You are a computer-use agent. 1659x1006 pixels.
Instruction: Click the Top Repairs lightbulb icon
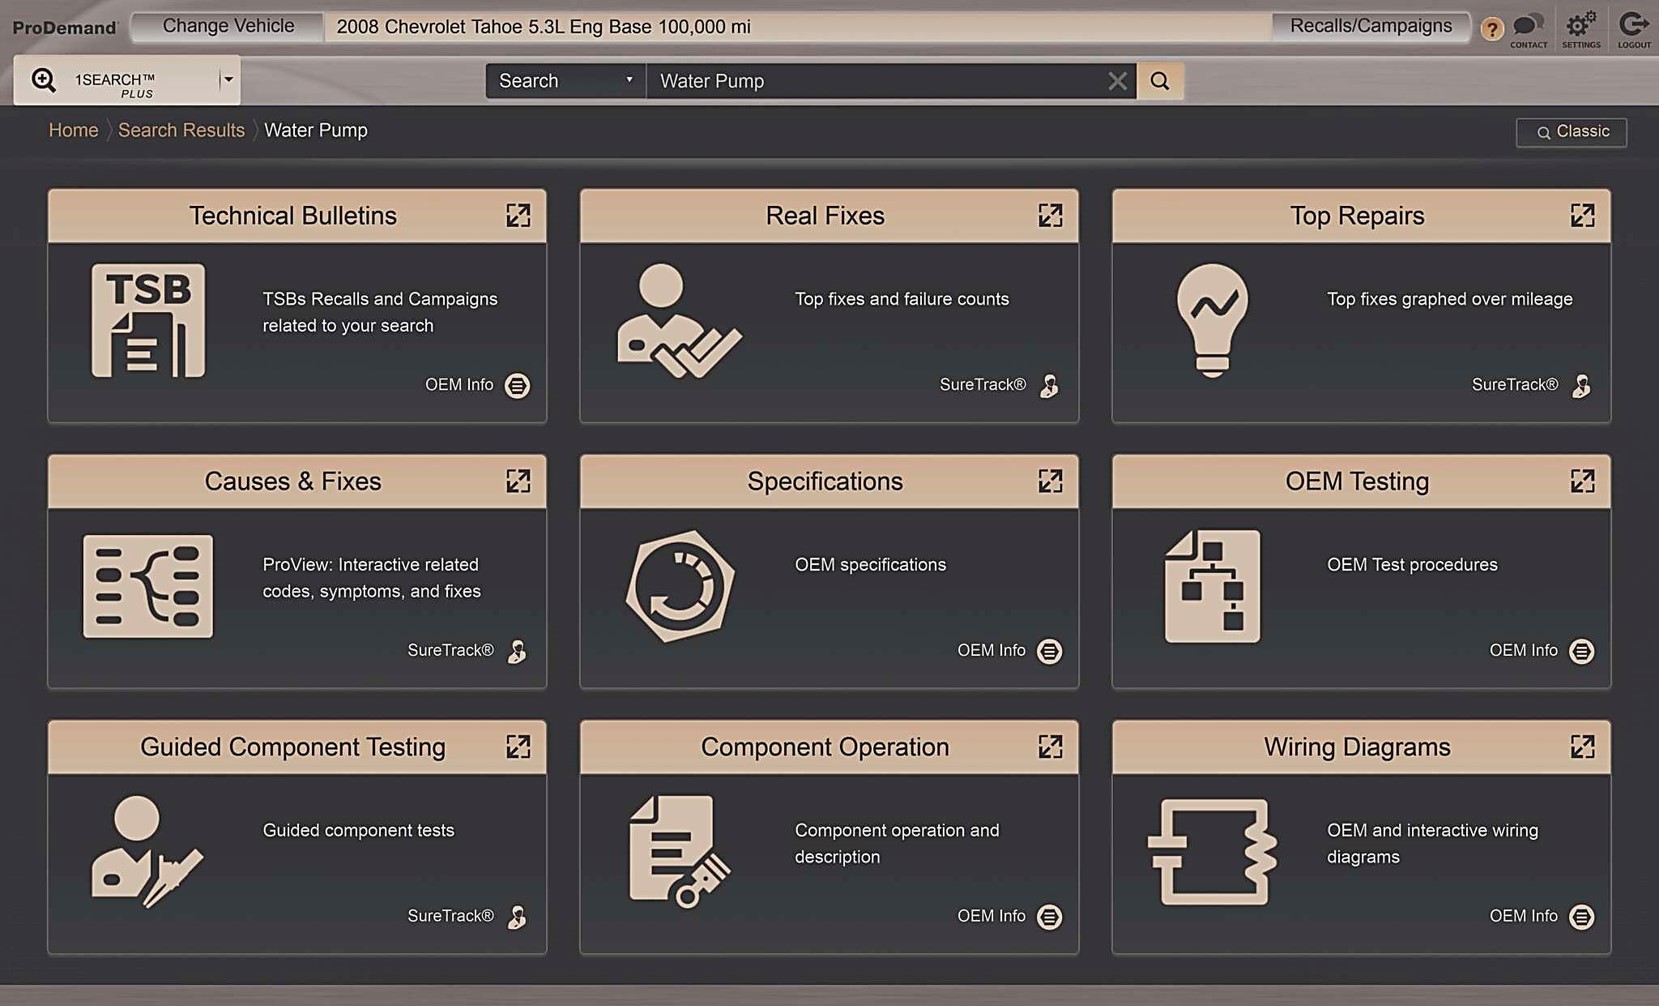(1212, 321)
